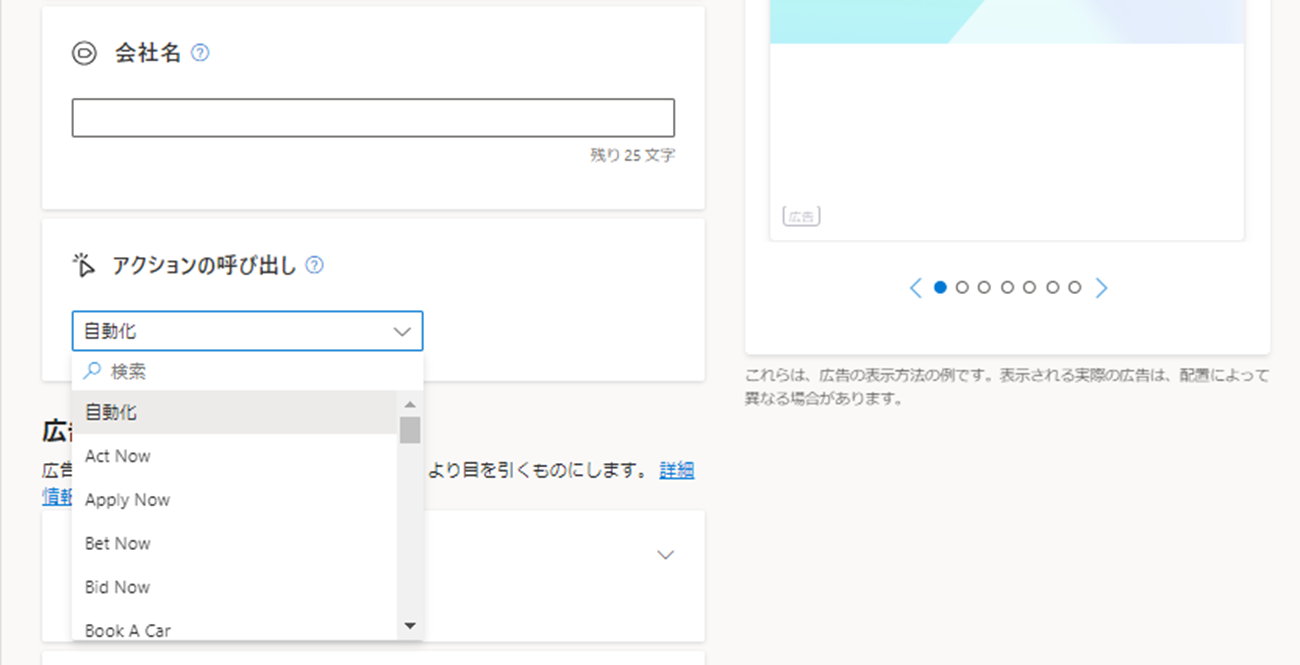
Task: Go to next ad preview arrow
Action: click(x=1101, y=288)
